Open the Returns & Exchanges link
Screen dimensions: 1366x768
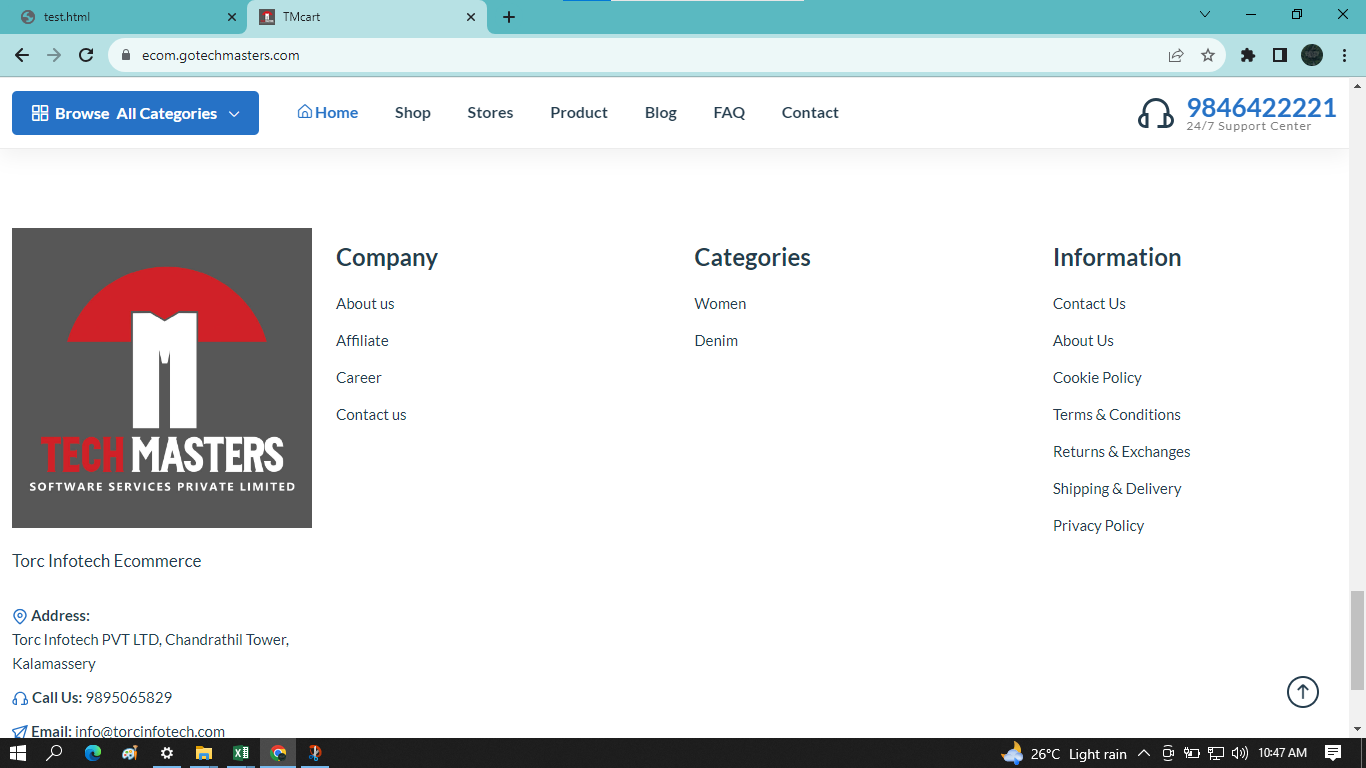coord(1121,452)
